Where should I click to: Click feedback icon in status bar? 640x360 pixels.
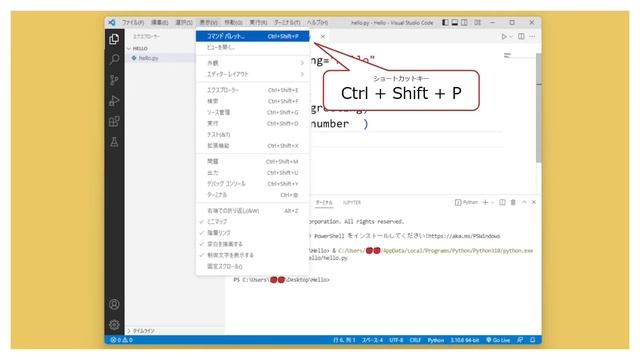point(520,340)
